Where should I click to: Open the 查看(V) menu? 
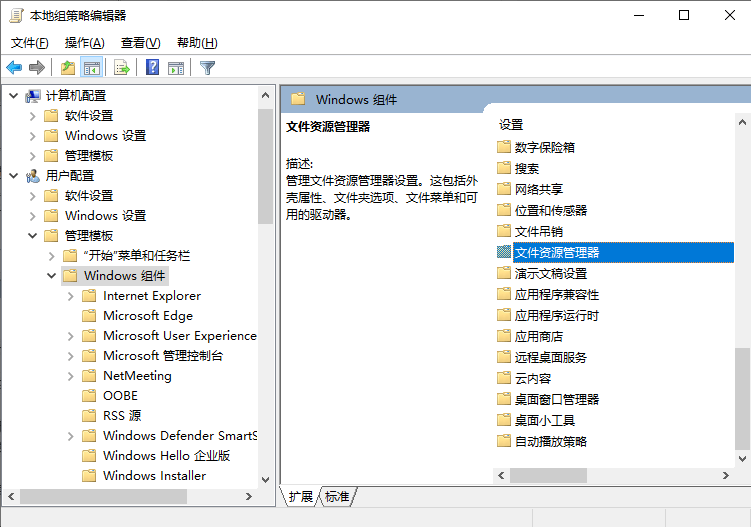click(140, 43)
